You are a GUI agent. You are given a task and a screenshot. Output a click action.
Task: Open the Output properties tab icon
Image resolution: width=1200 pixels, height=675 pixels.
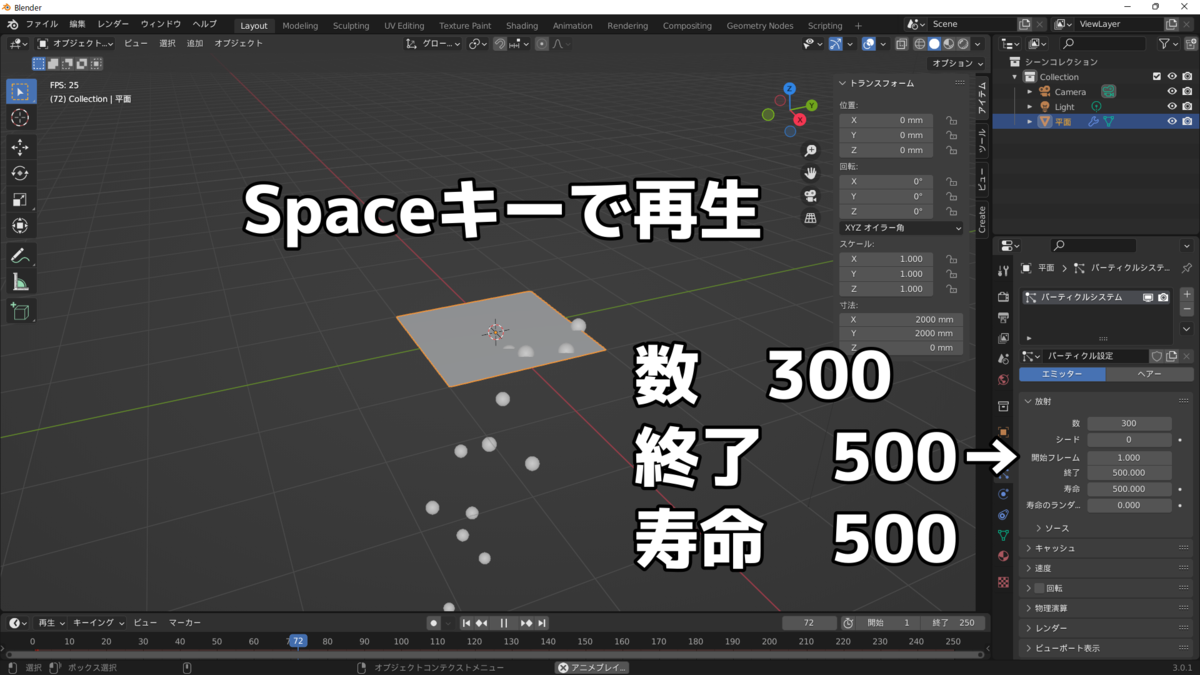point(1003,318)
